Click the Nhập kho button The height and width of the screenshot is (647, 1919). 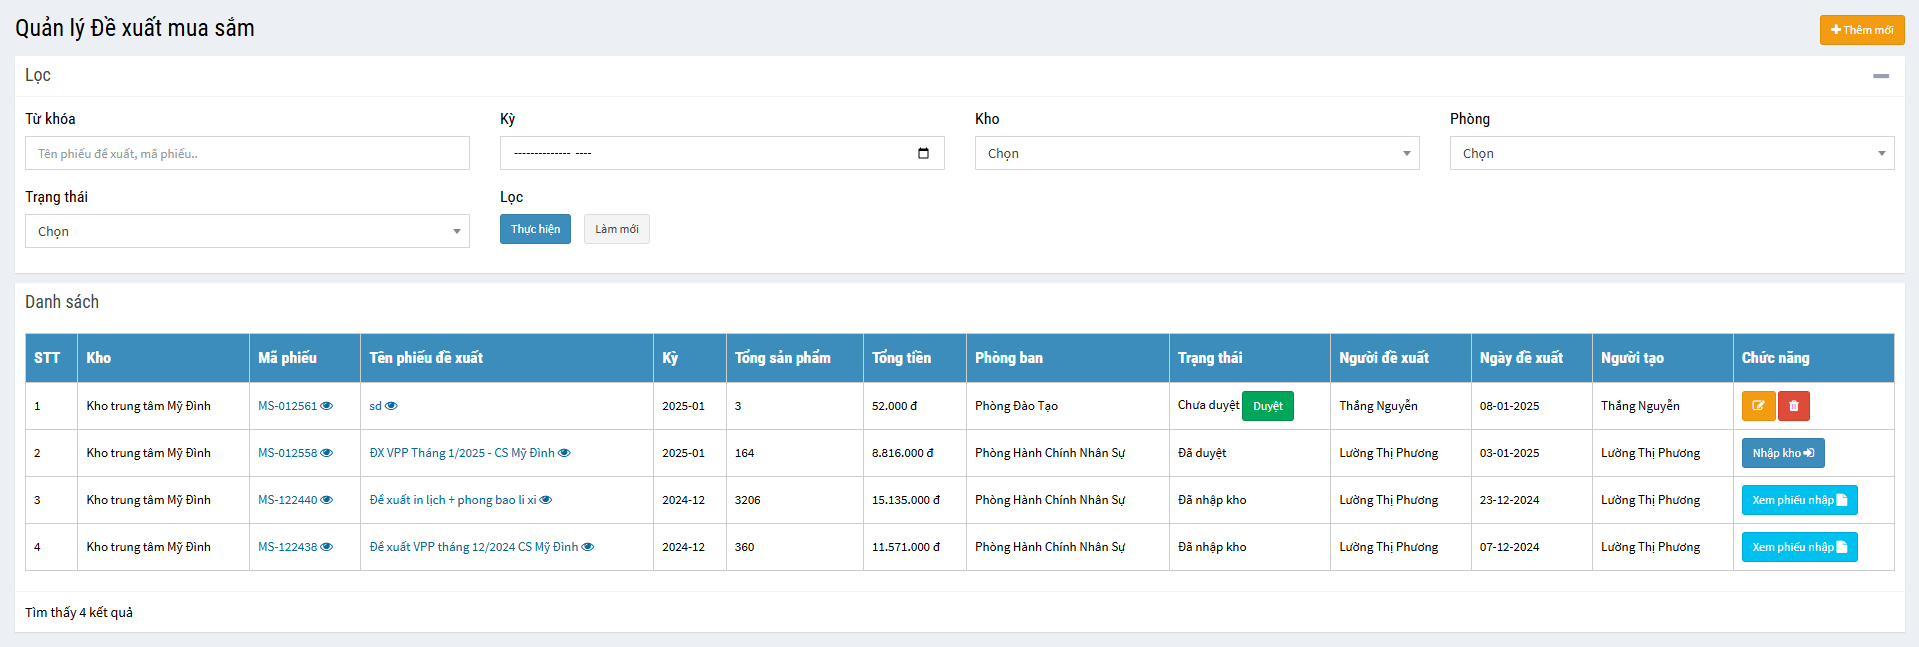pos(1782,453)
